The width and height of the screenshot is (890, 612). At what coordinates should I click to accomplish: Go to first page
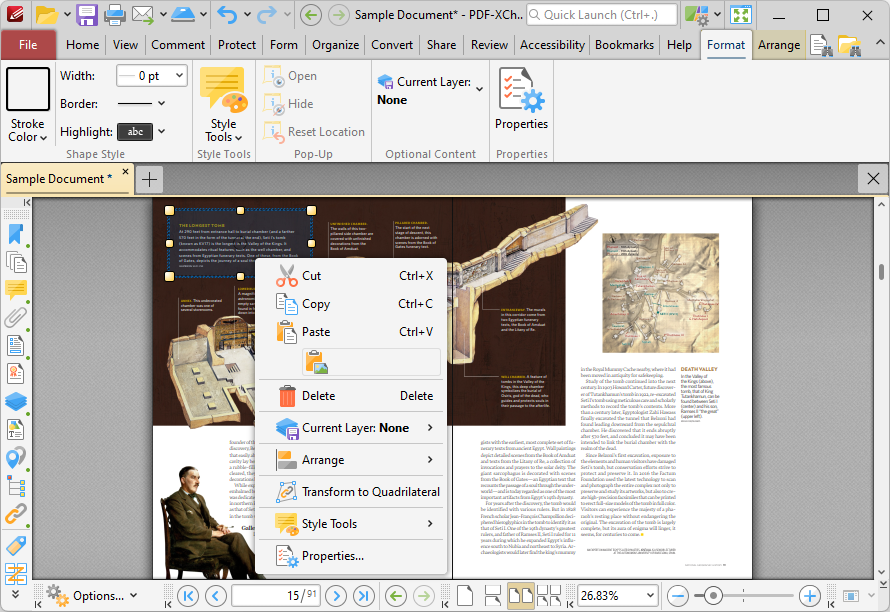pyautogui.click(x=188, y=596)
